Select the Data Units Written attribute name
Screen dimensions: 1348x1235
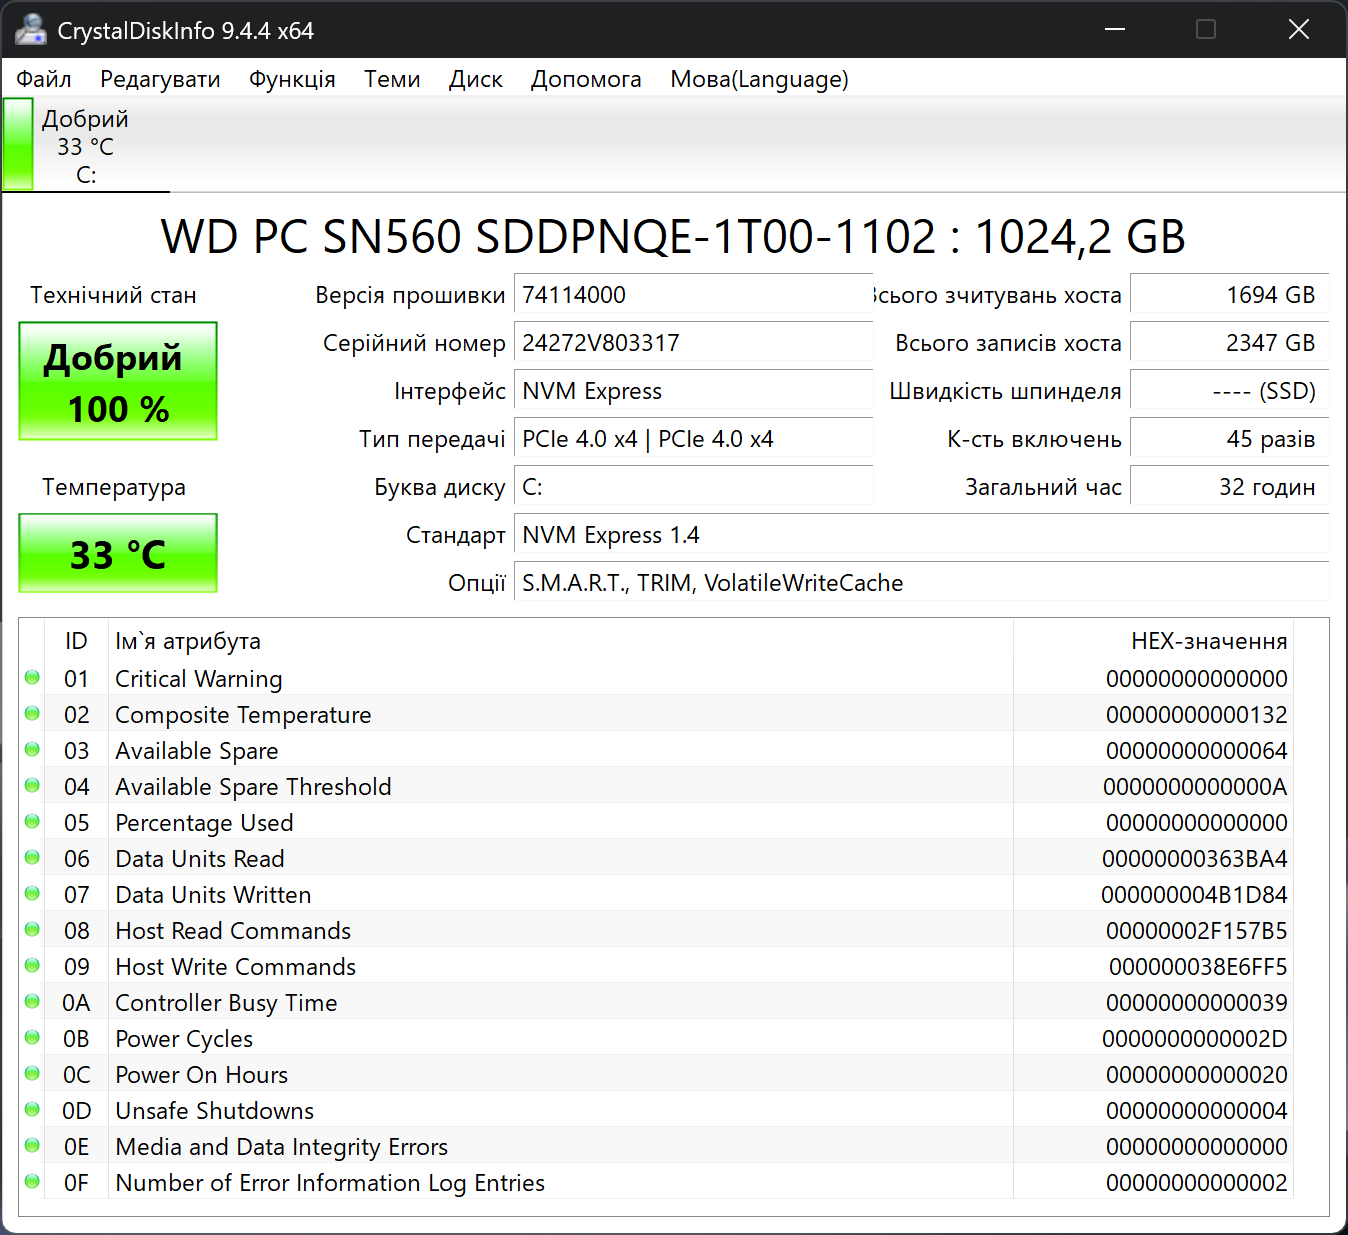[213, 895]
